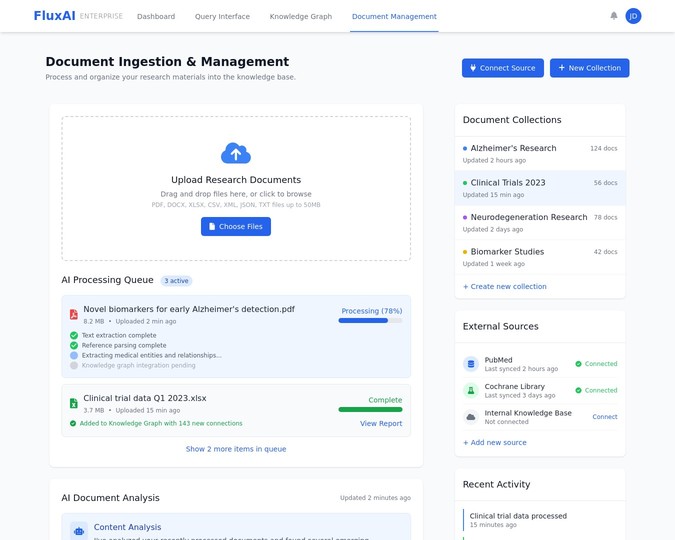This screenshot has width=675, height=540.
Task: Click the notification bell icon
Action: point(614,16)
